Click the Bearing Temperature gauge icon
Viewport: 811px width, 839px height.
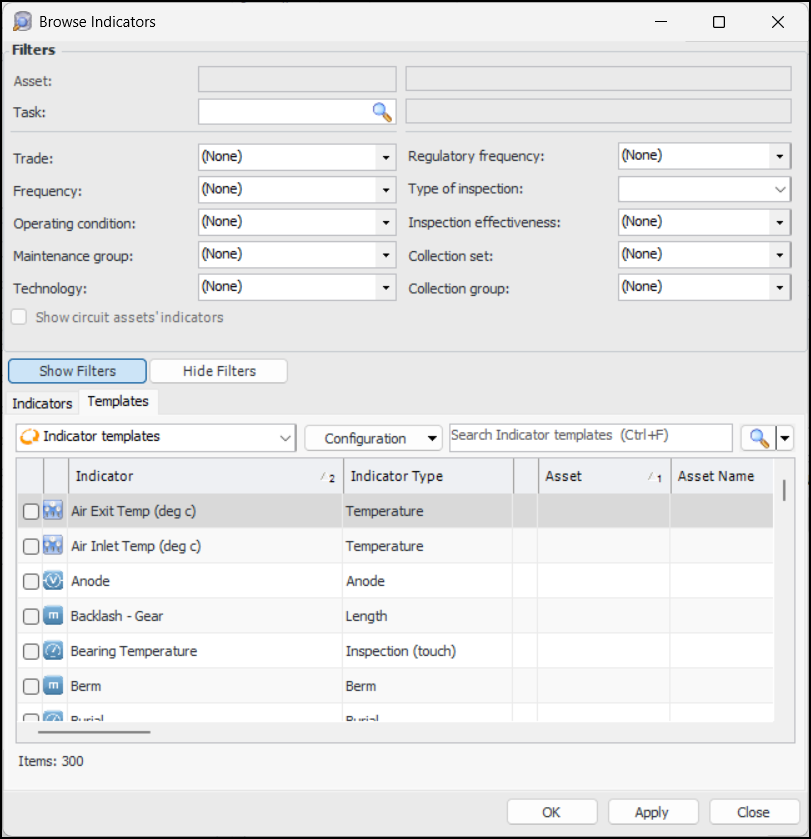(53, 651)
